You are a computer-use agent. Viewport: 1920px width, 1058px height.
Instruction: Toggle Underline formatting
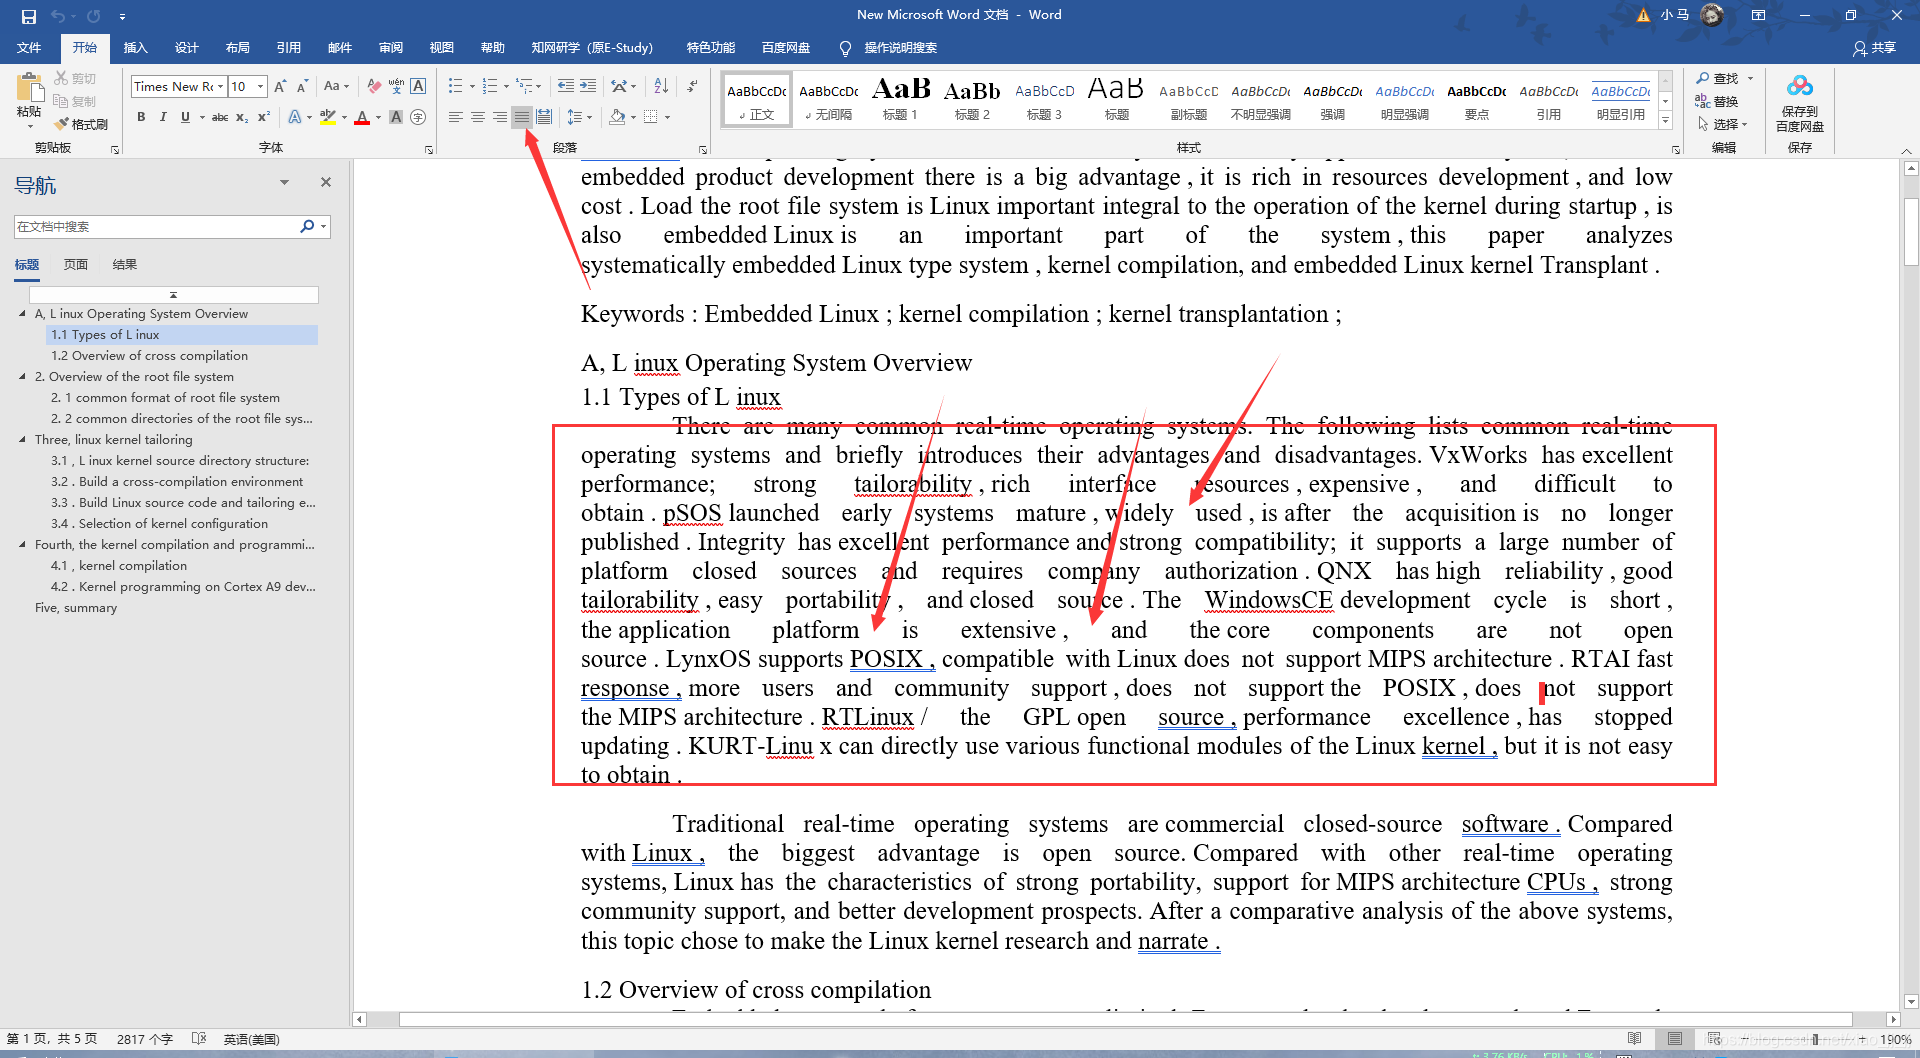coord(185,117)
